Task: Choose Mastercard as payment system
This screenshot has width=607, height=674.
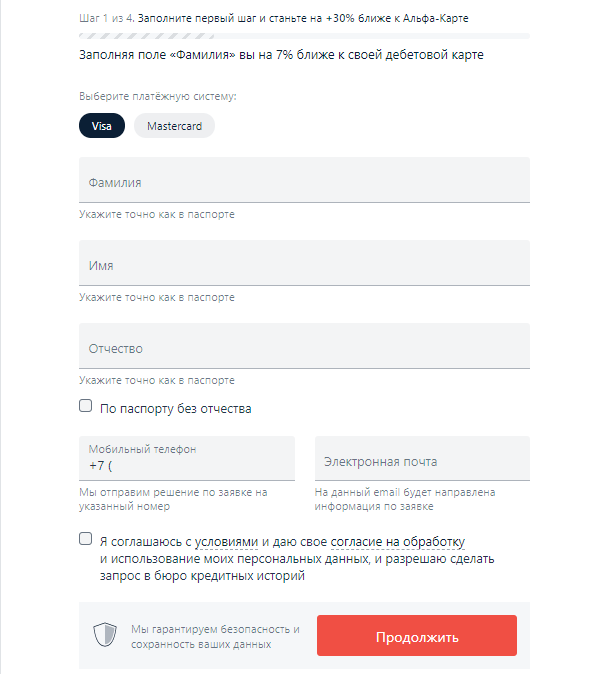Action: point(174,126)
